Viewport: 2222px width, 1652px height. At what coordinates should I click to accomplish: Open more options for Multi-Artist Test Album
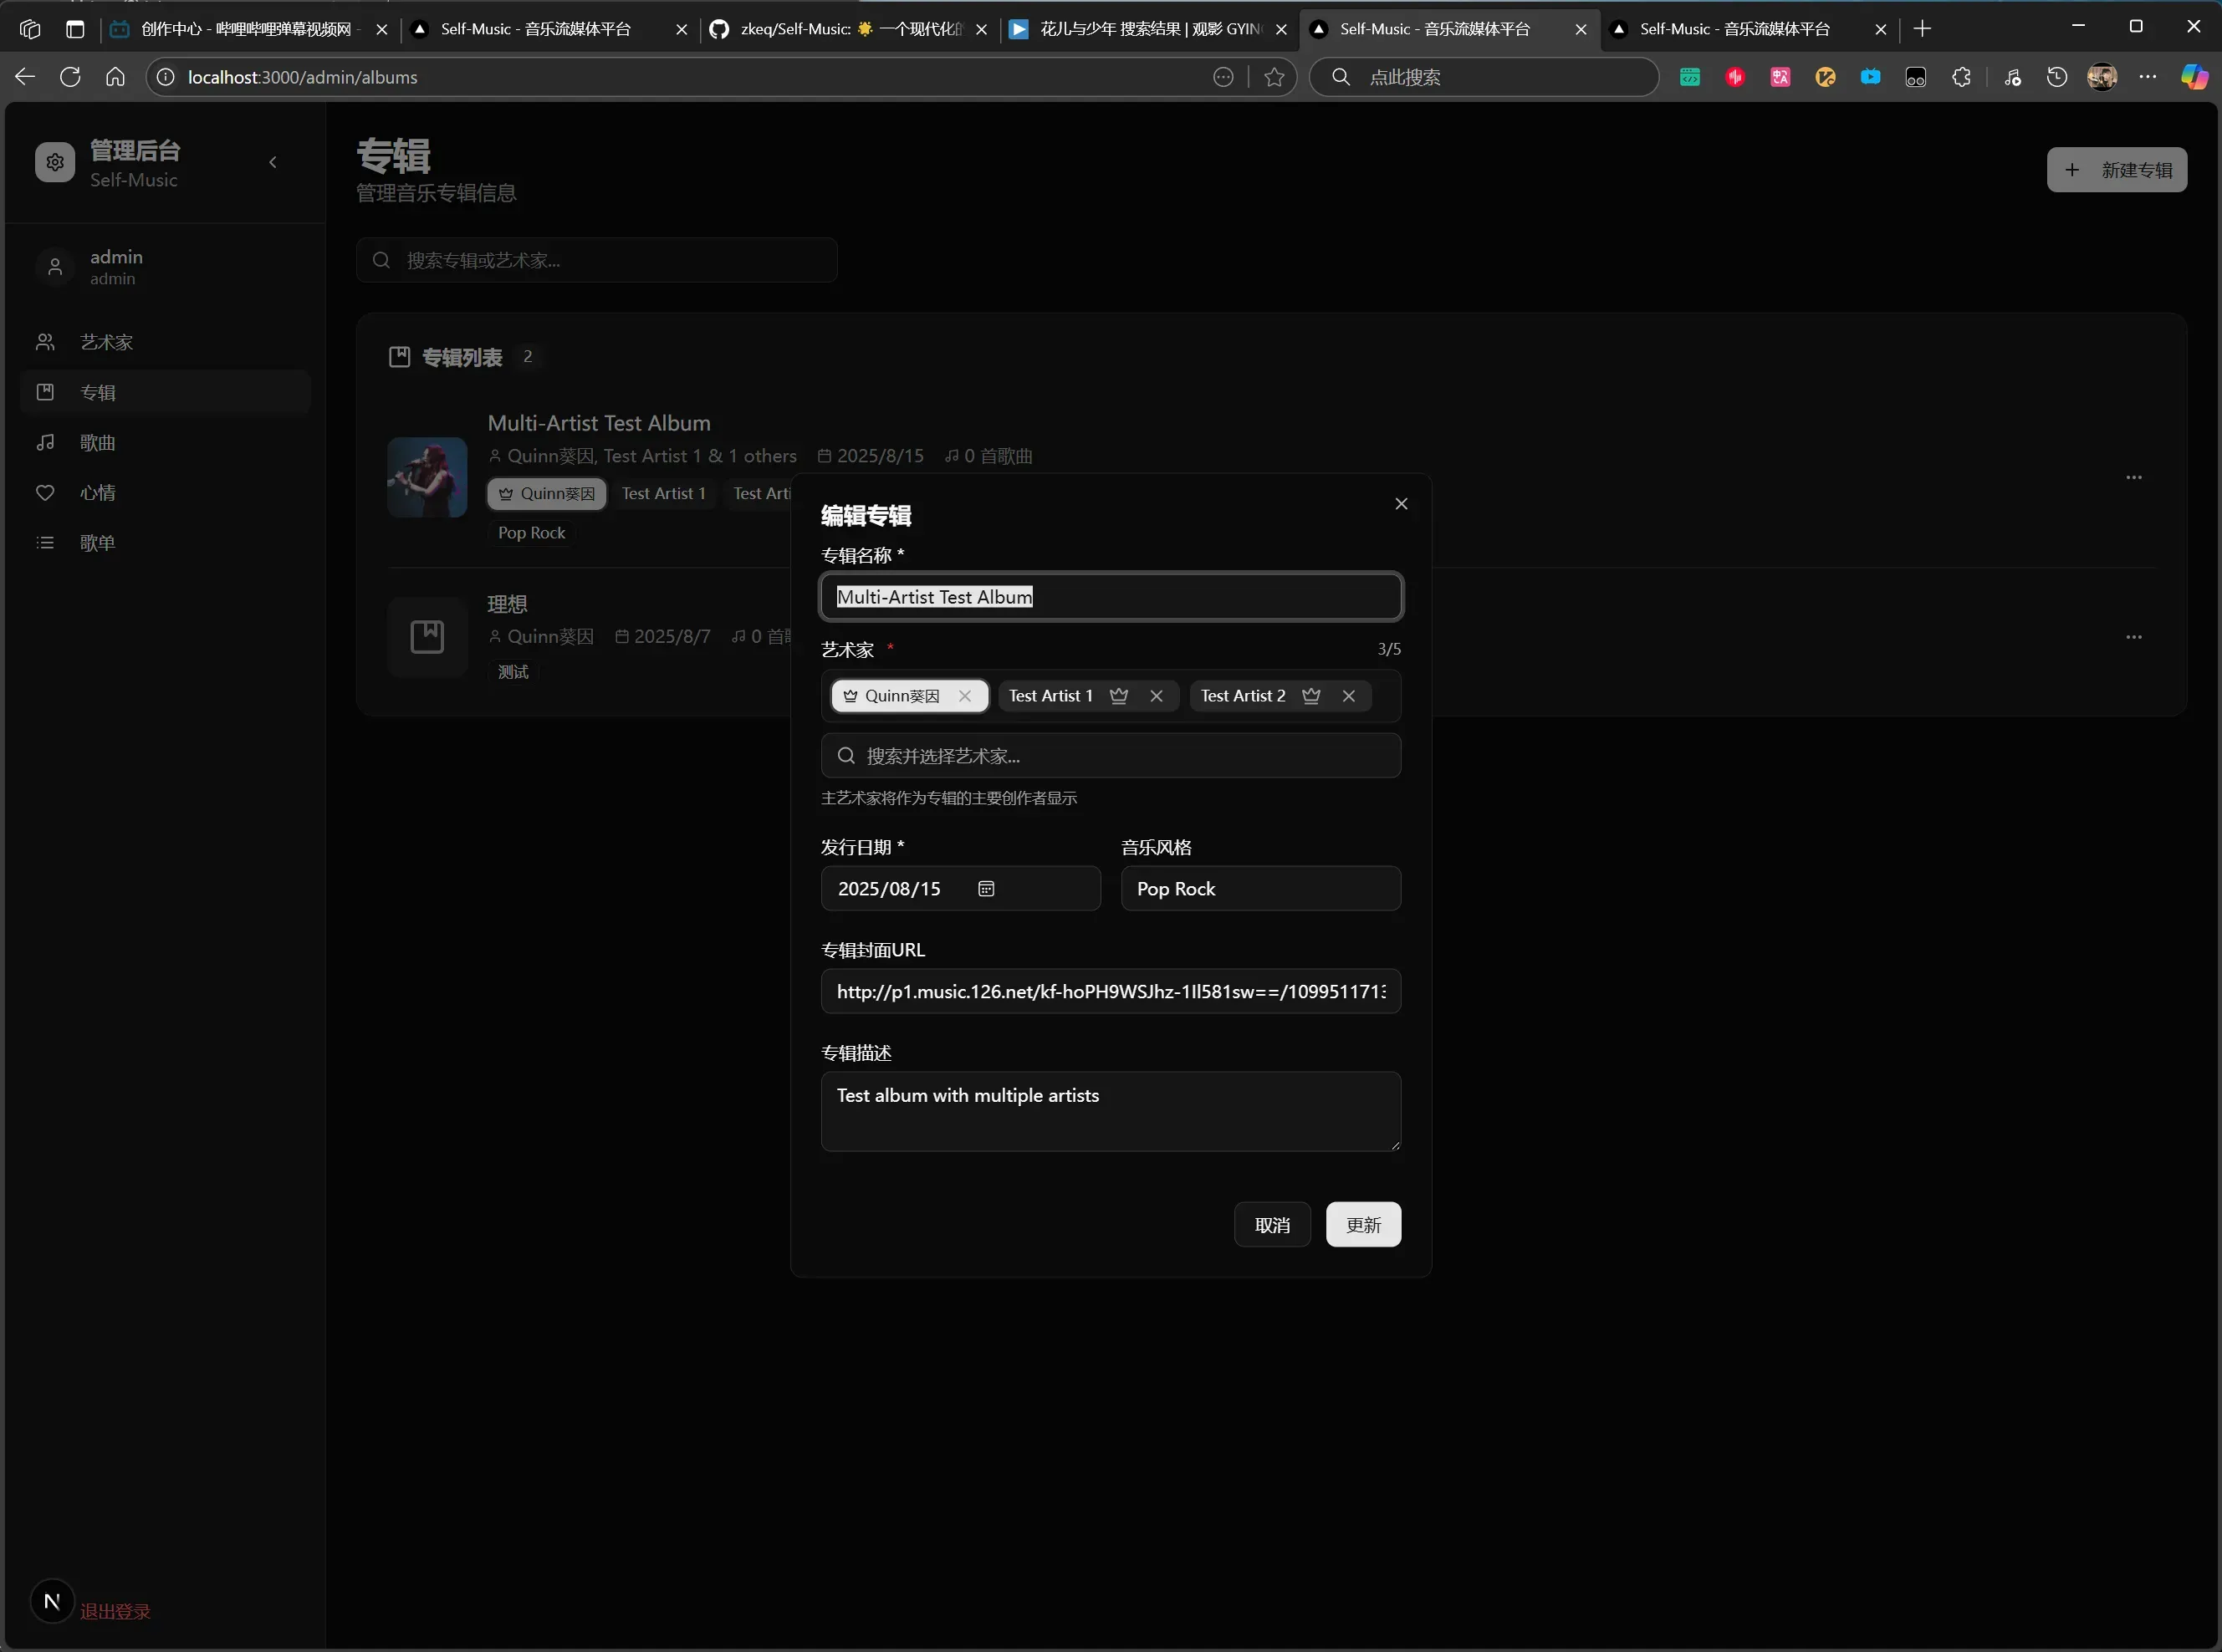[x=2133, y=478]
